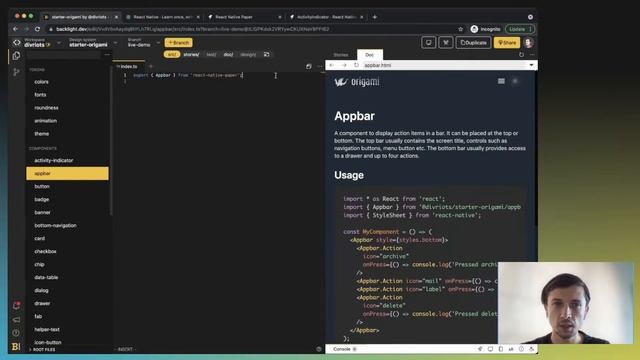The height and width of the screenshot is (360, 640).
Task: Open the Explorer files icon in sidebar
Action: pos(16,56)
